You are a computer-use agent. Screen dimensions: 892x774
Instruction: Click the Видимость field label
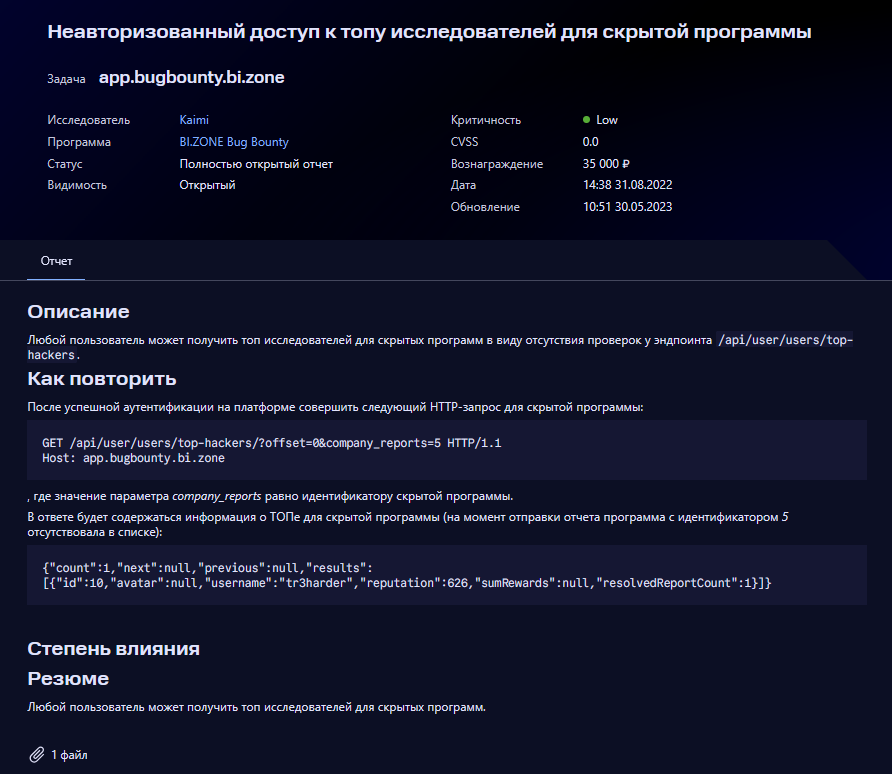(x=77, y=185)
